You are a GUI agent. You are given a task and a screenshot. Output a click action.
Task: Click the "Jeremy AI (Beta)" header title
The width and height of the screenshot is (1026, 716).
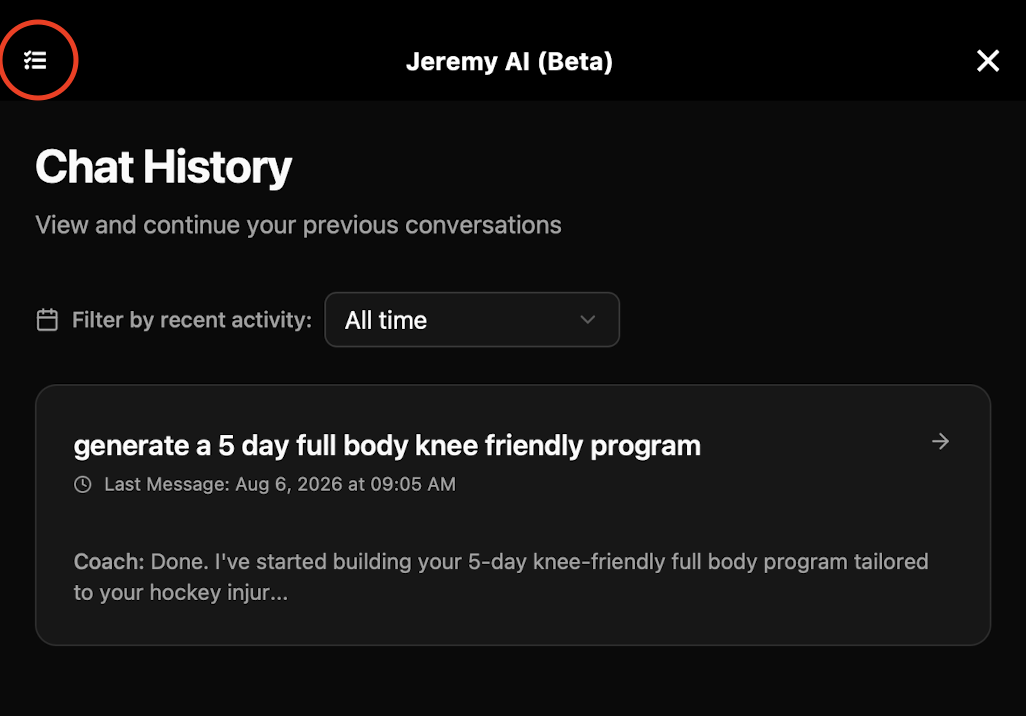(x=509, y=62)
